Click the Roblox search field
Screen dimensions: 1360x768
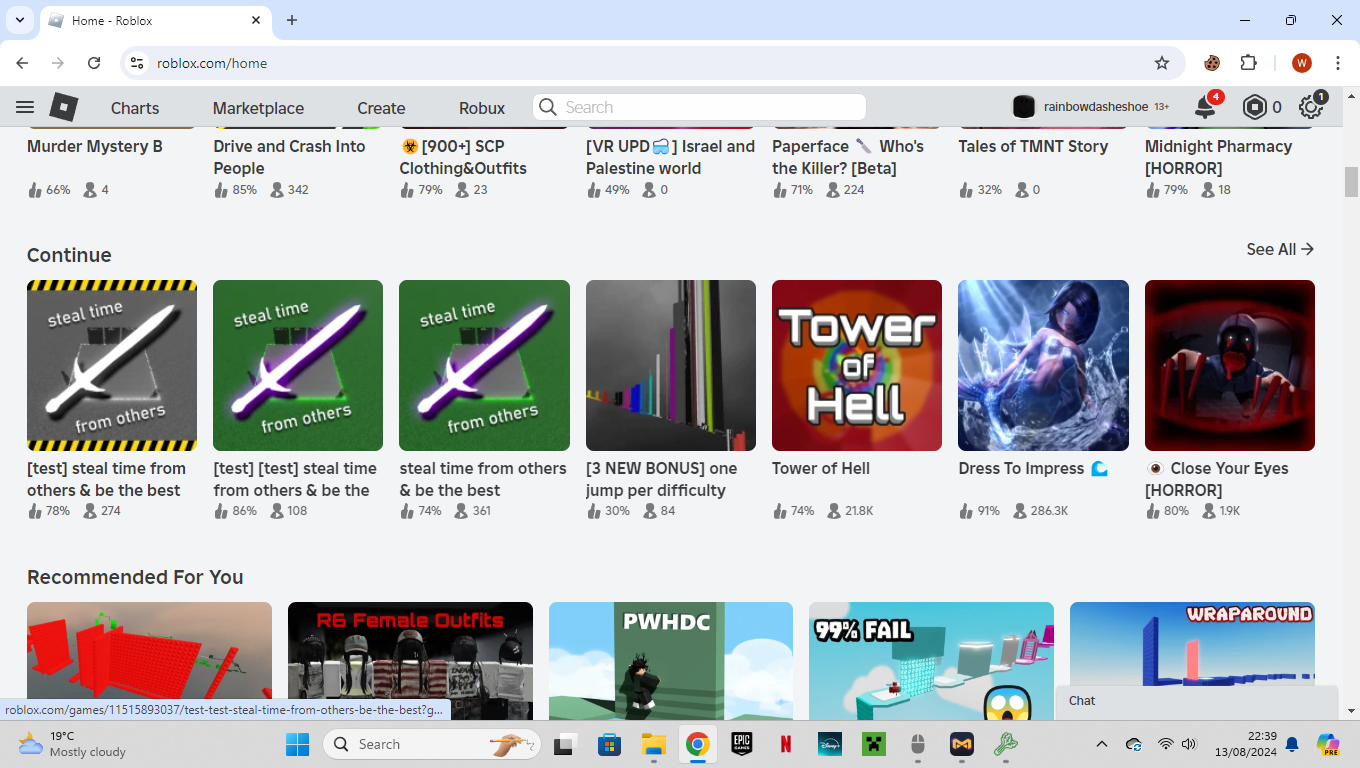(699, 107)
